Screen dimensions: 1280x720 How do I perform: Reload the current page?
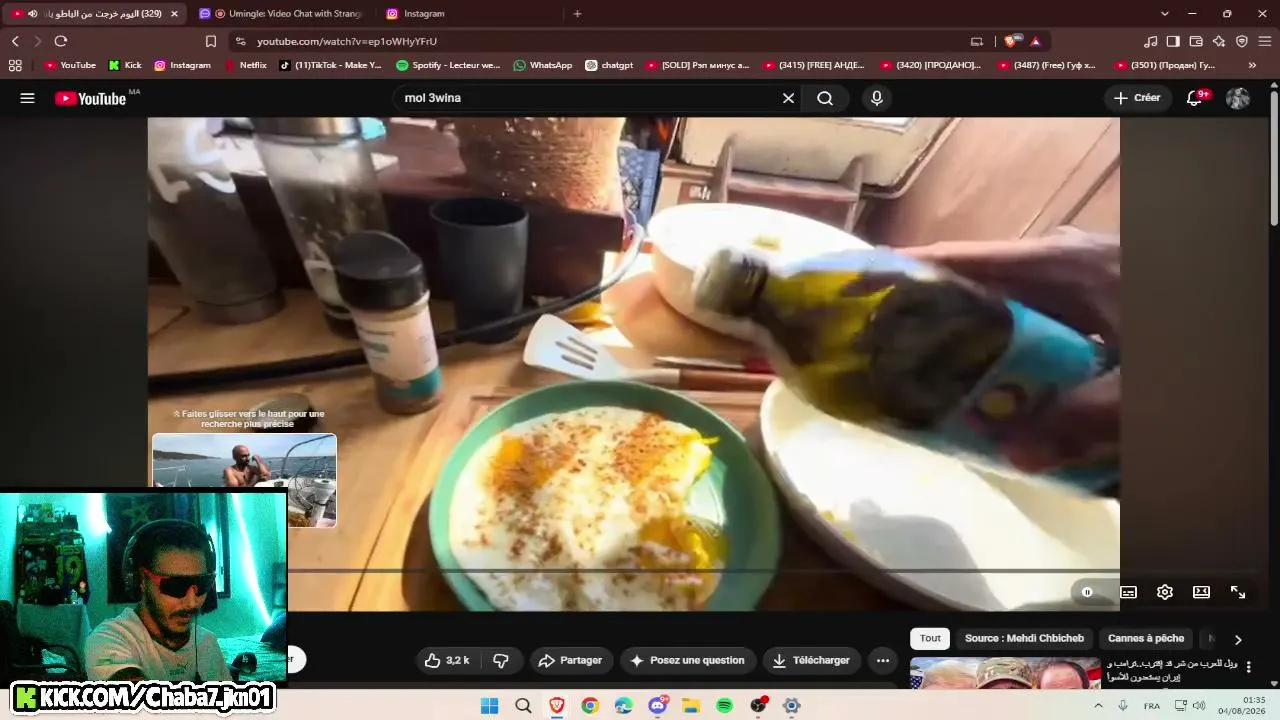pyautogui.click(x=61, y=41)
